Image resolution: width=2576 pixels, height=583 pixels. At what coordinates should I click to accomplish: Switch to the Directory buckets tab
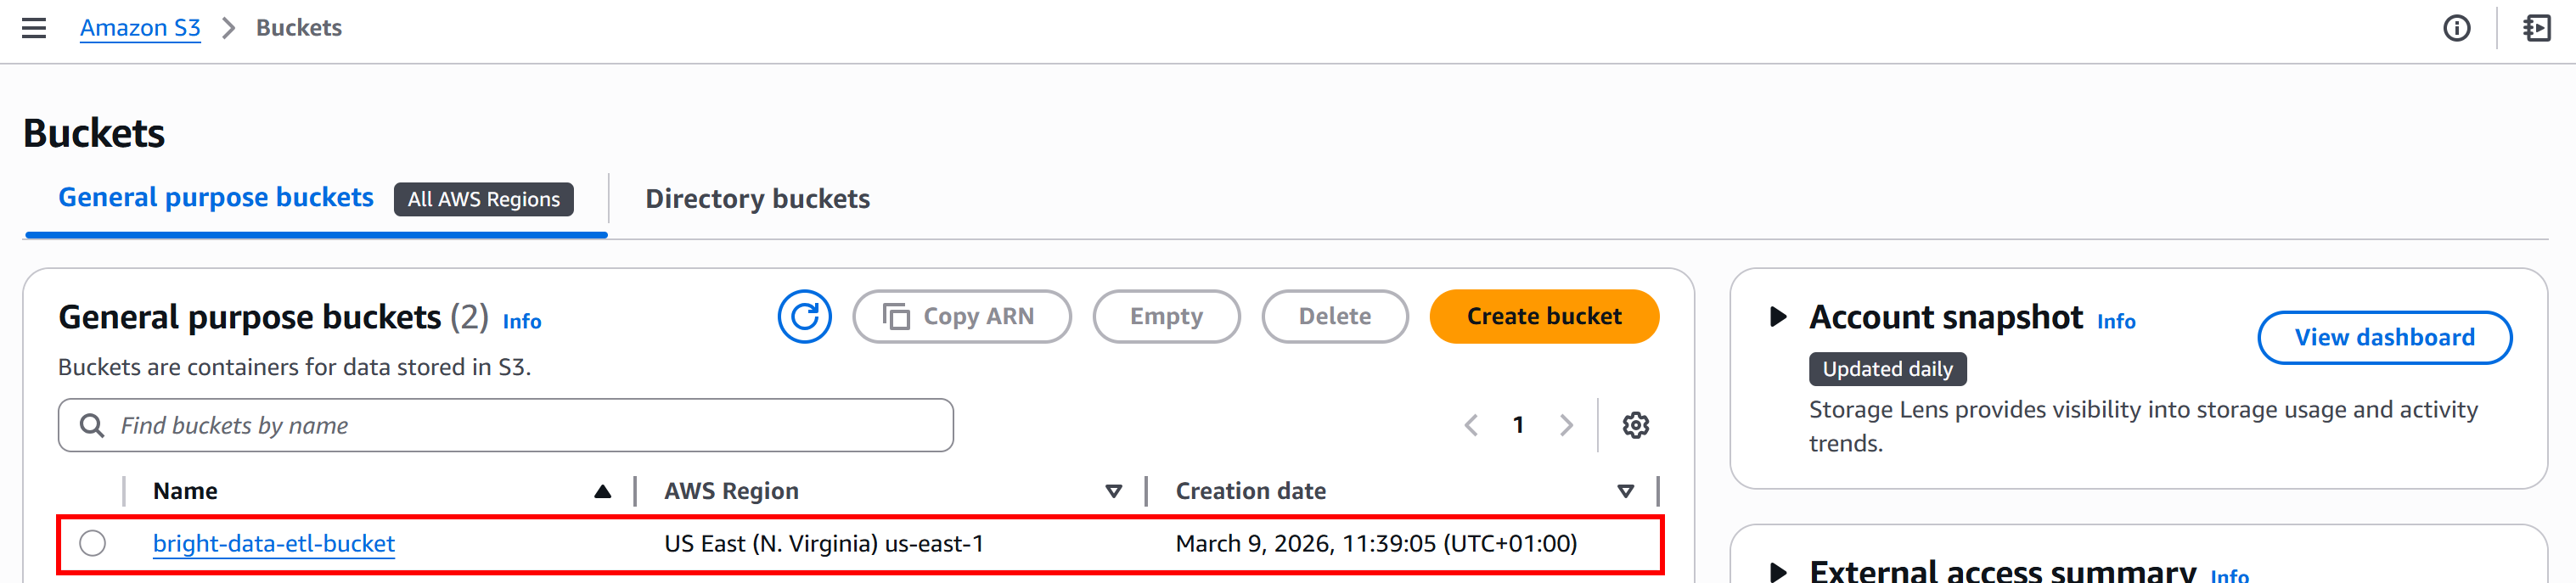pyautogui.click(x=757, y=199)
